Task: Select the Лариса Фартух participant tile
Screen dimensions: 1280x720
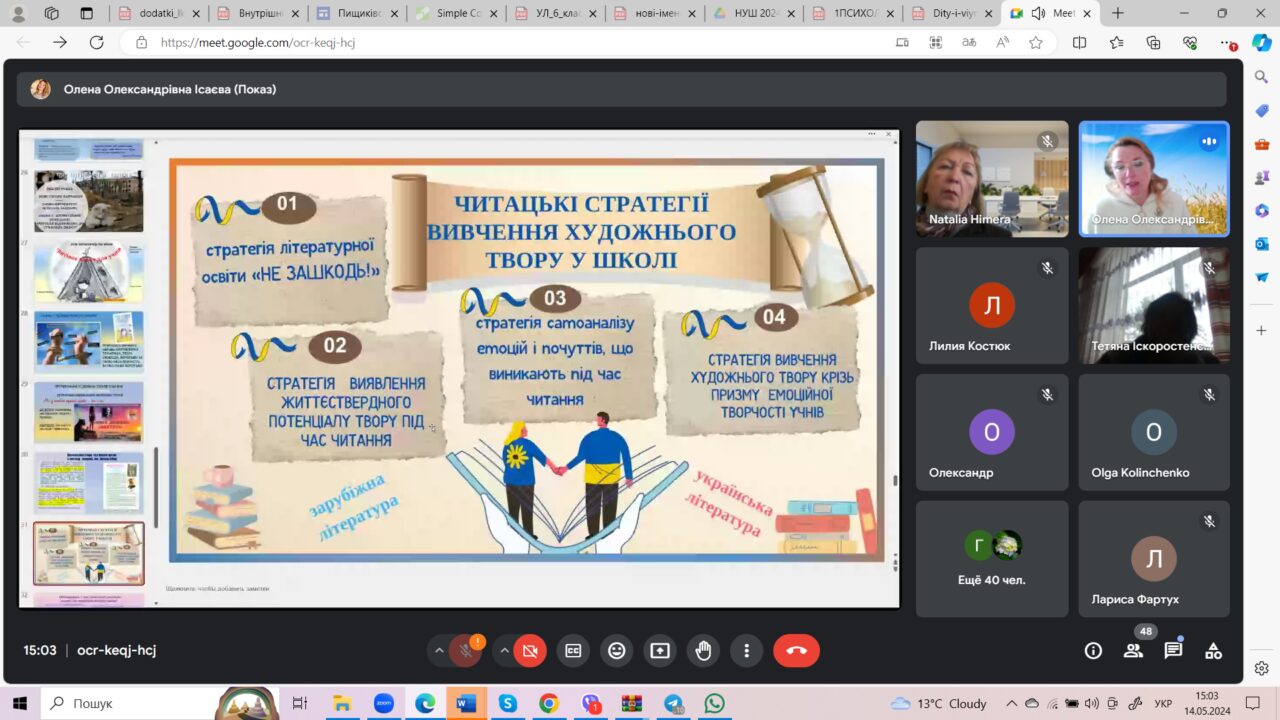Action: [x=1154, y=559]
